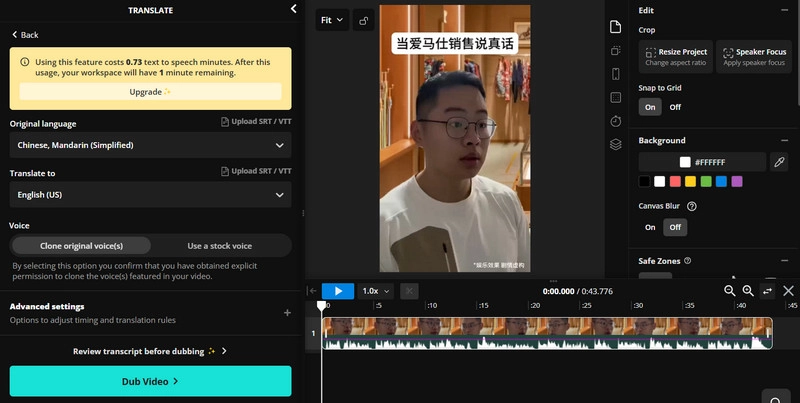Viewport: 800px width, 403px height.
Task: Click the Canvas Blur help icon
Action: coord(692,206)
